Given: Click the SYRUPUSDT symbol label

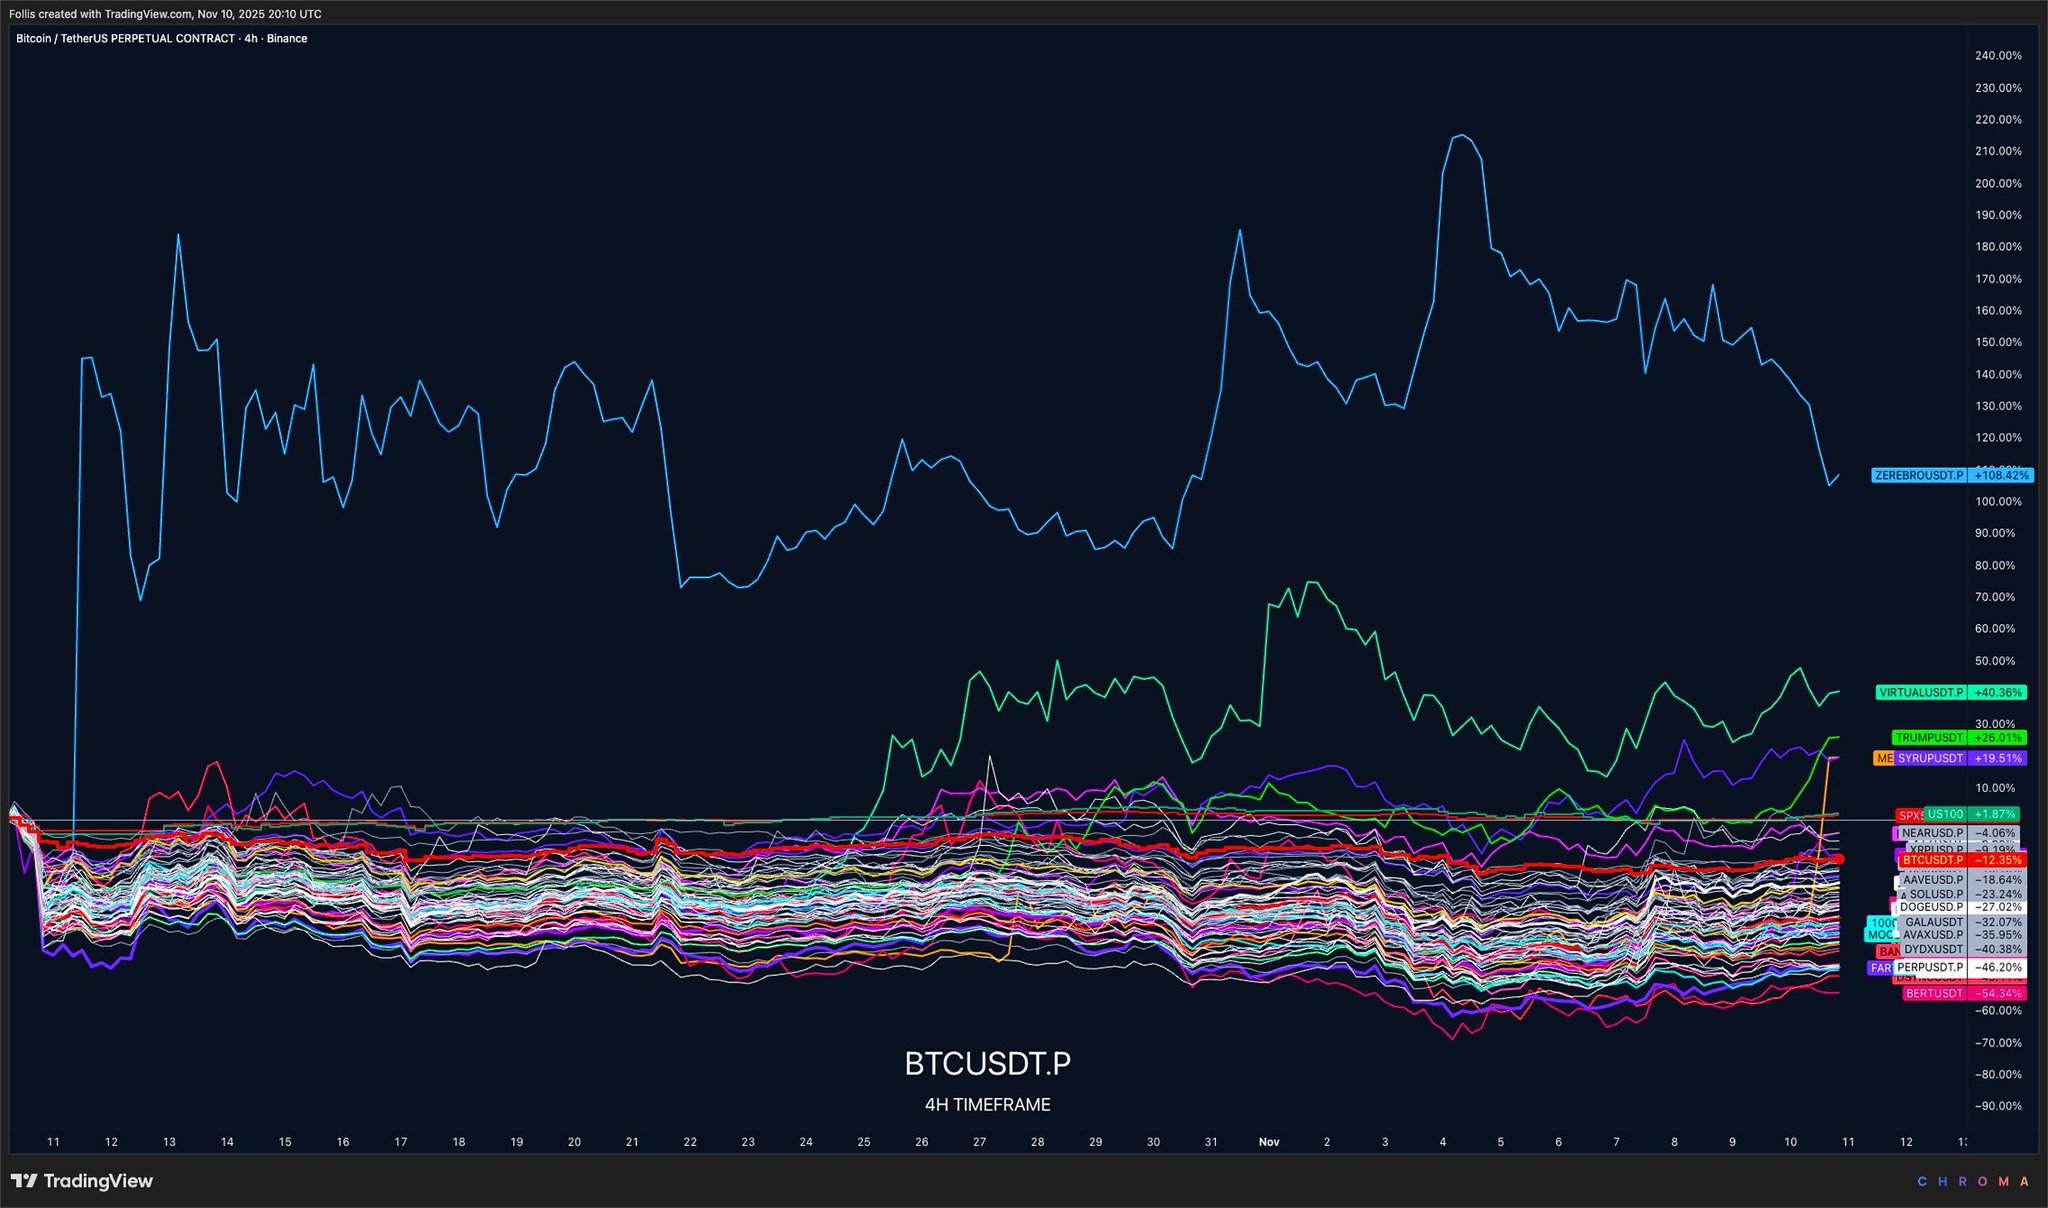Looking at the screenshot, I should (x=1930, y=758).
